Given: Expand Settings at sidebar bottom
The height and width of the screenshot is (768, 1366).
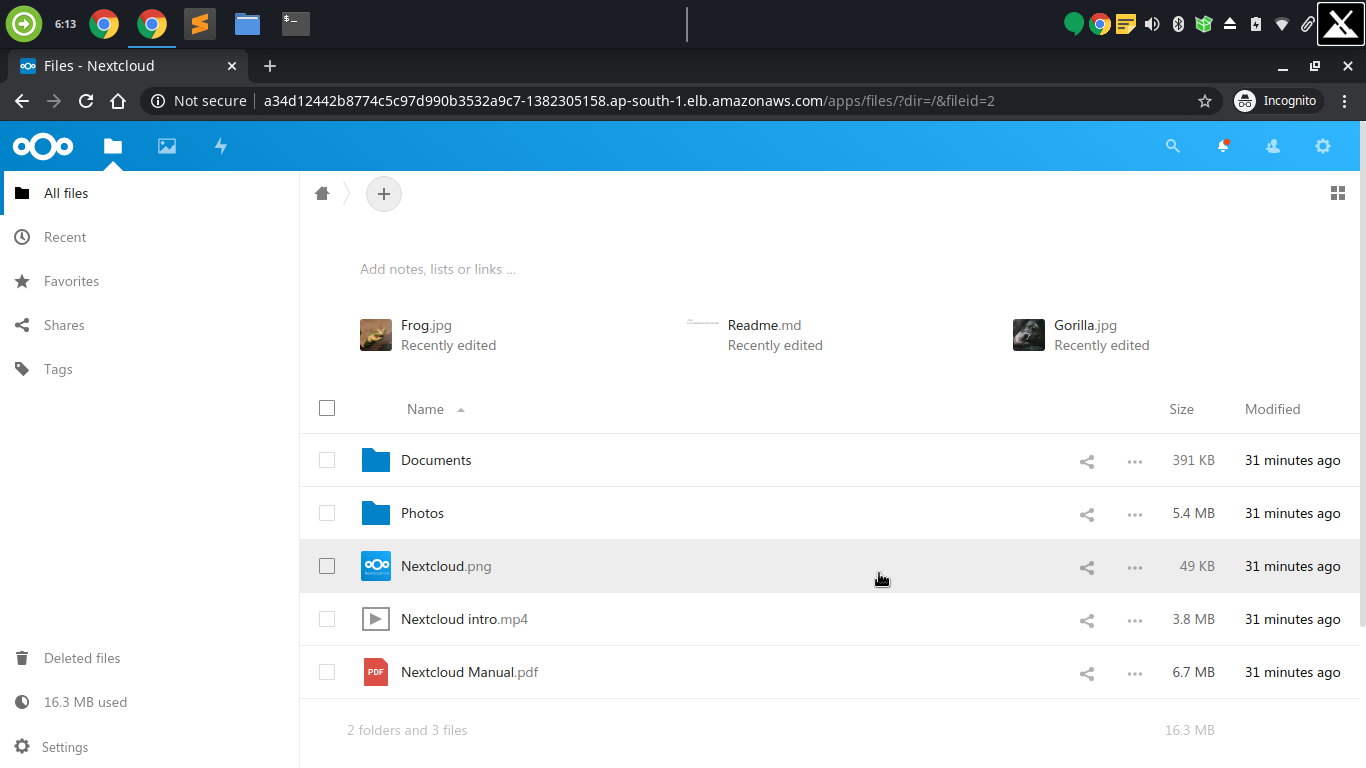Looking at the screenshot, I should coord(150,747).
